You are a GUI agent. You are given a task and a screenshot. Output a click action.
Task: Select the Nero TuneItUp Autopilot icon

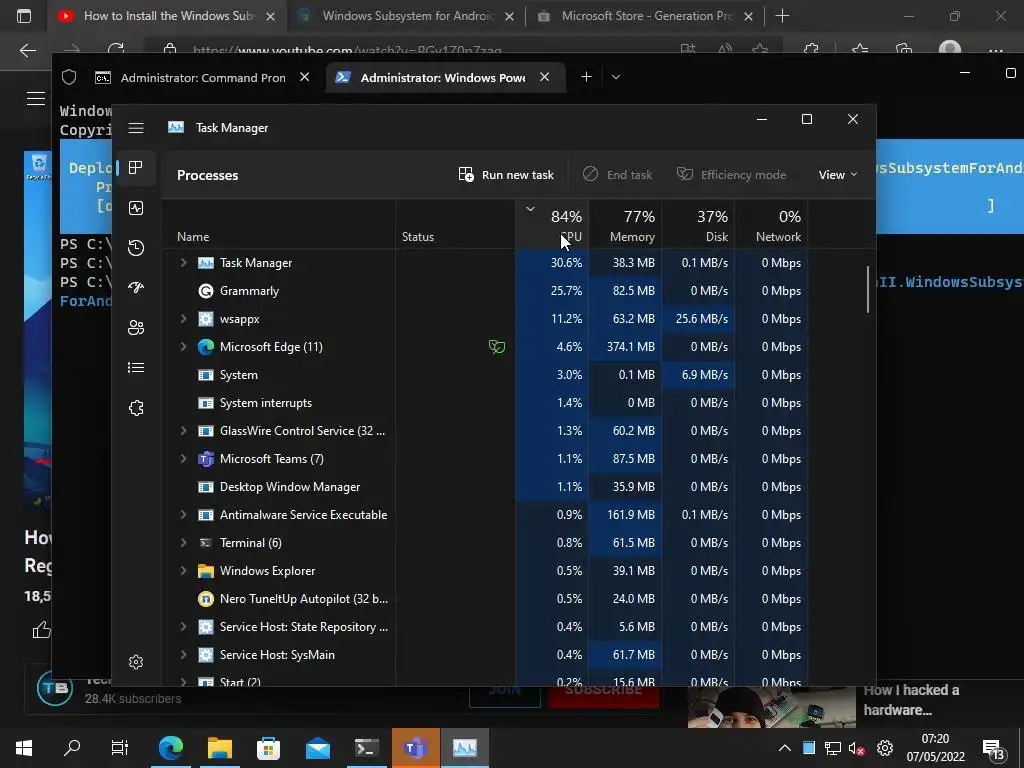(206, 599)
